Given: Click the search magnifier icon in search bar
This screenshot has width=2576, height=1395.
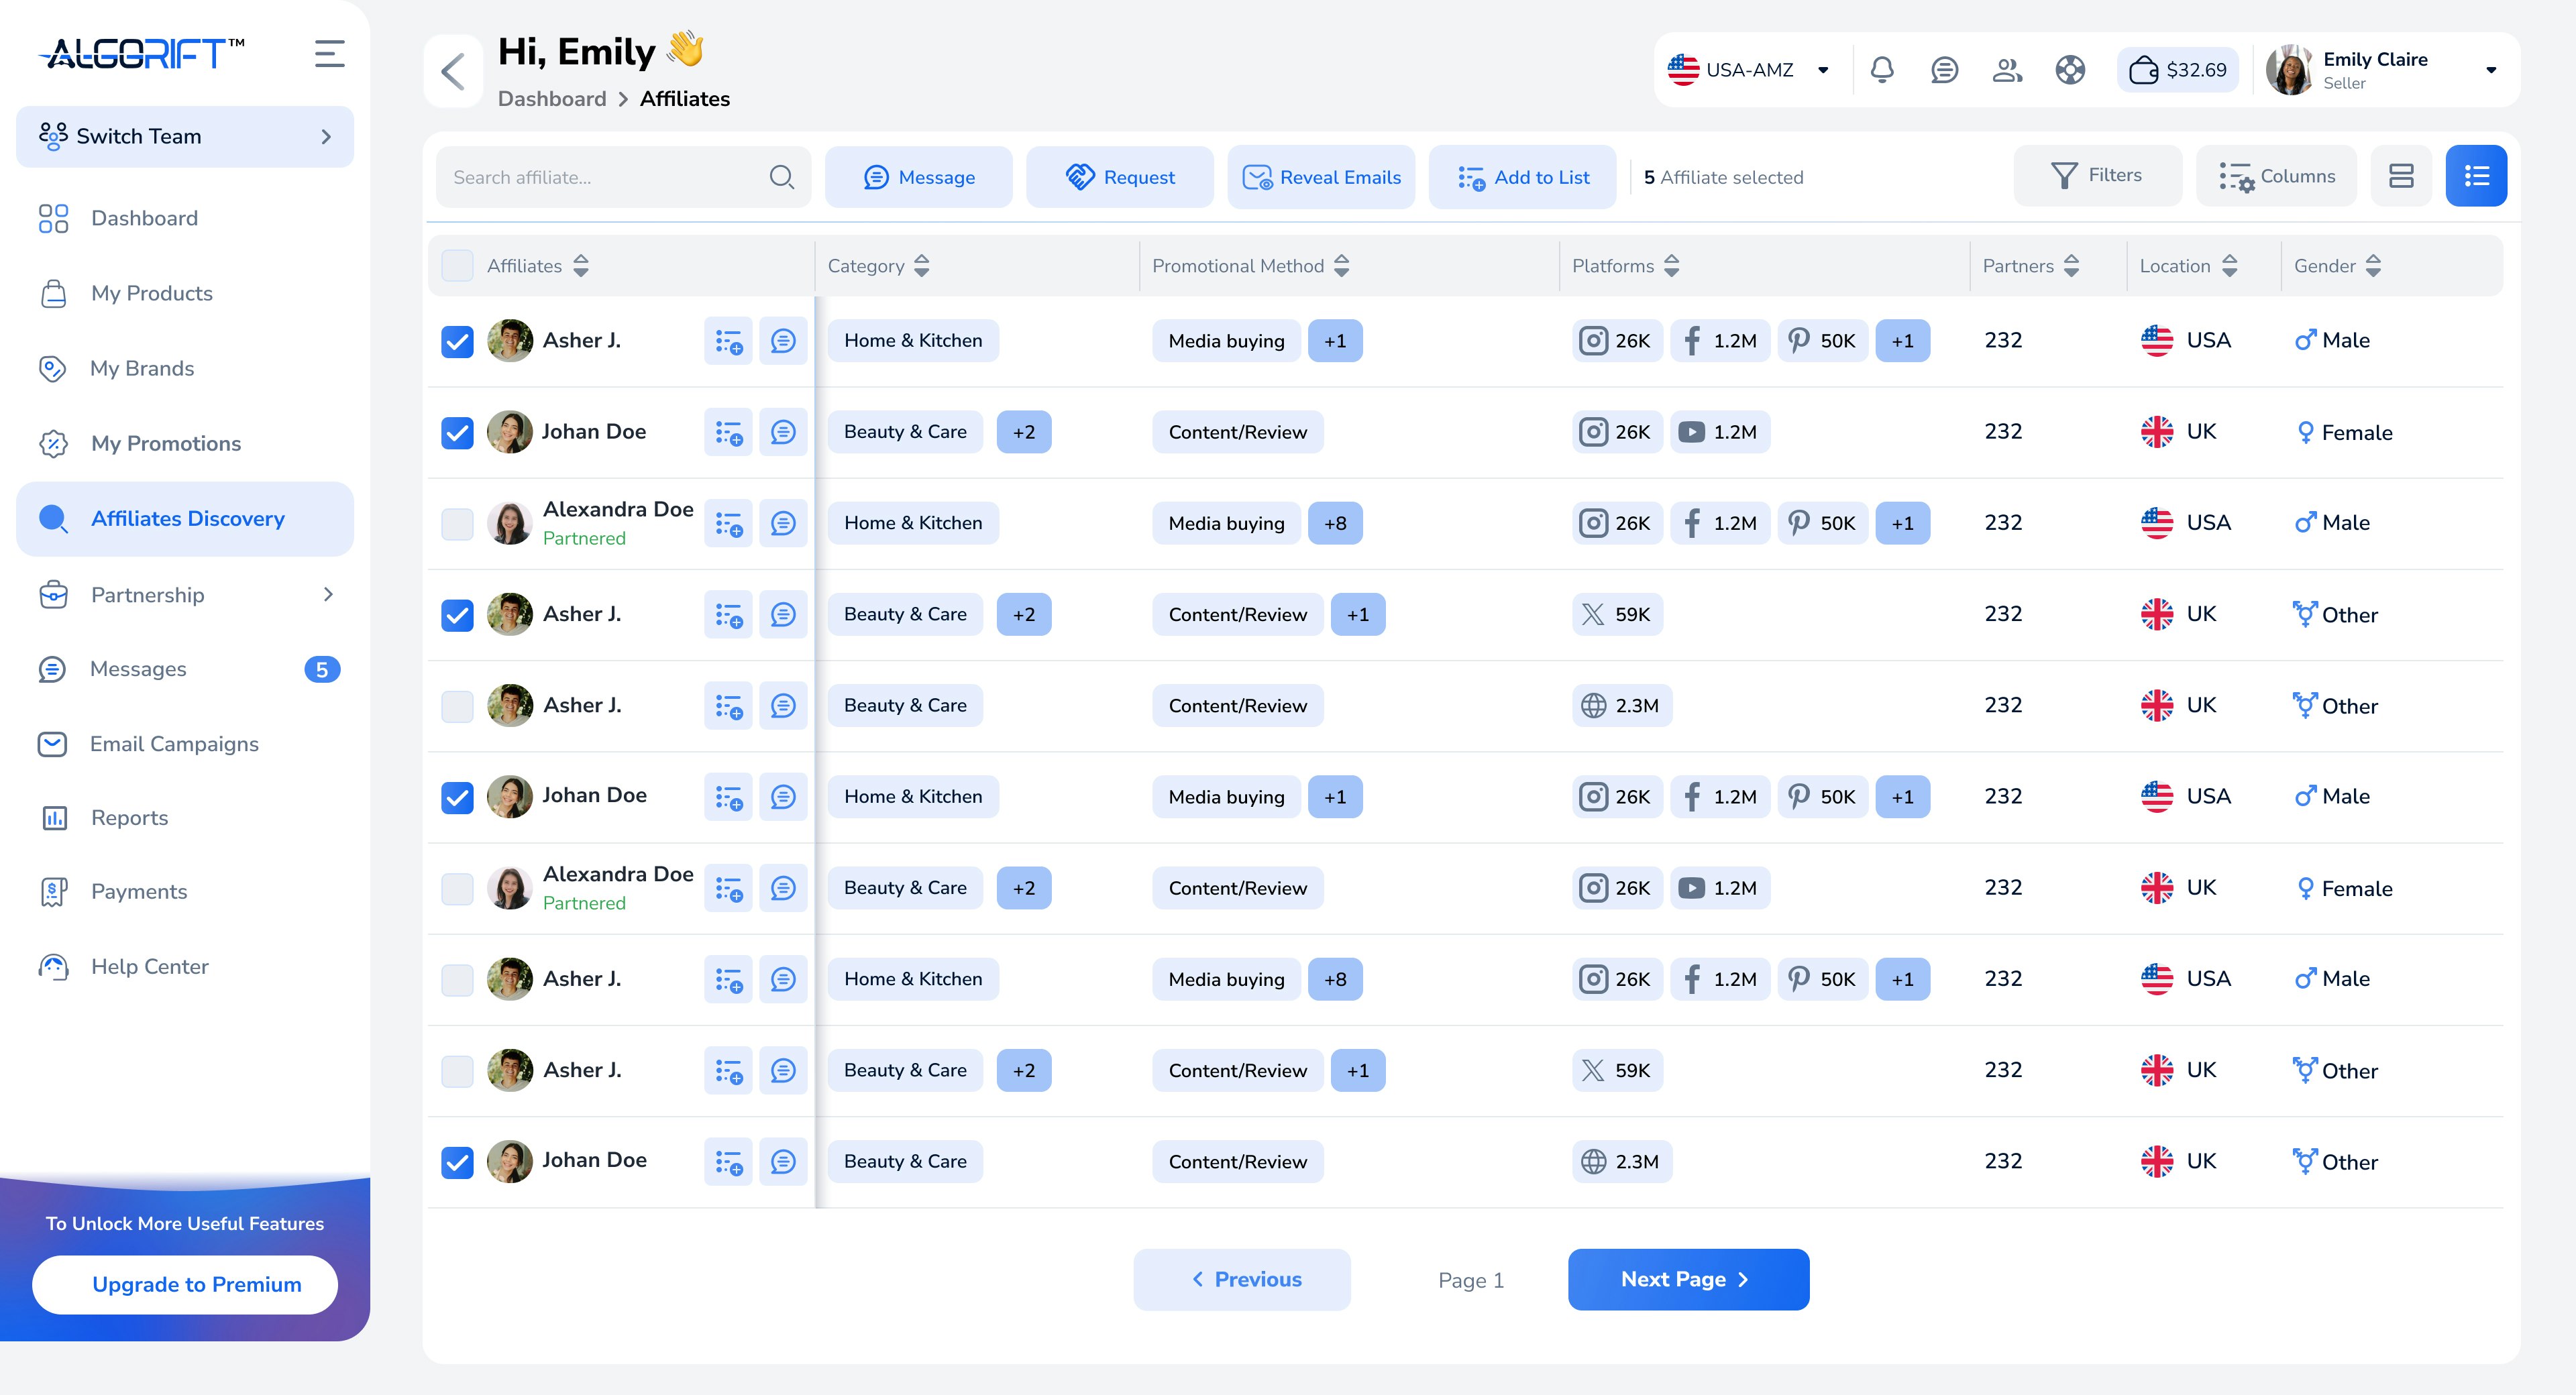Looking at the screenshot, I should pyautogui.click(x=781, y=176).
